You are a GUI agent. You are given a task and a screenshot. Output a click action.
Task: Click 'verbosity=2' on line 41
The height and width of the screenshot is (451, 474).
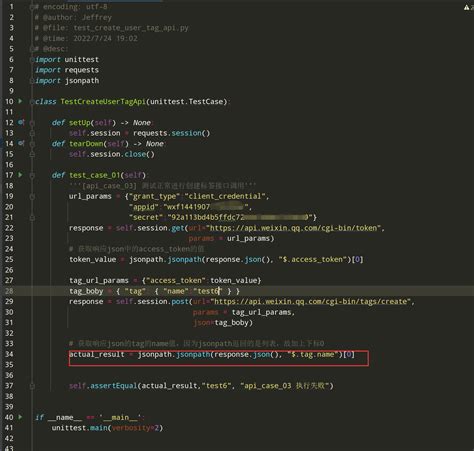[x=135, y=428]
